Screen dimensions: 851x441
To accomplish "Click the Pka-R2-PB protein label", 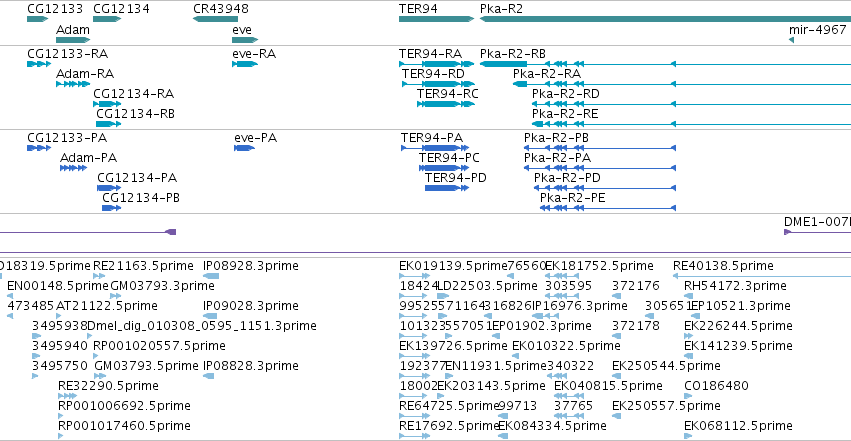I will pos(556,138).
